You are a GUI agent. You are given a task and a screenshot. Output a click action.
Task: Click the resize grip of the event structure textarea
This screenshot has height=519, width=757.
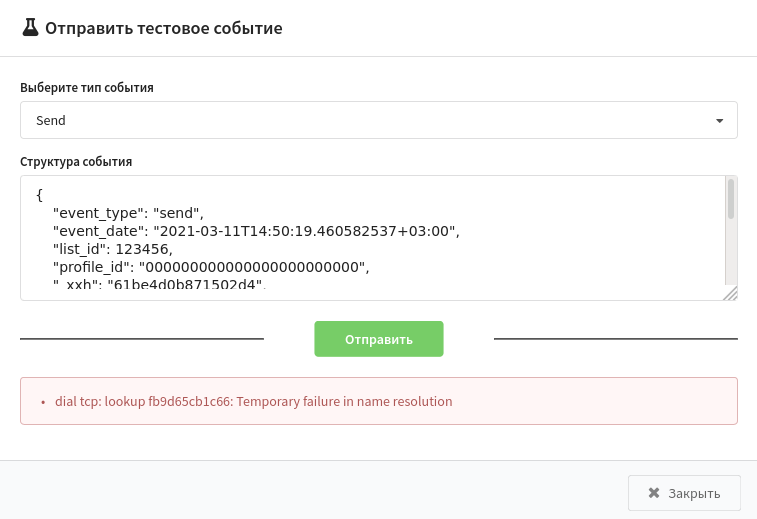(x=730, y=293)
